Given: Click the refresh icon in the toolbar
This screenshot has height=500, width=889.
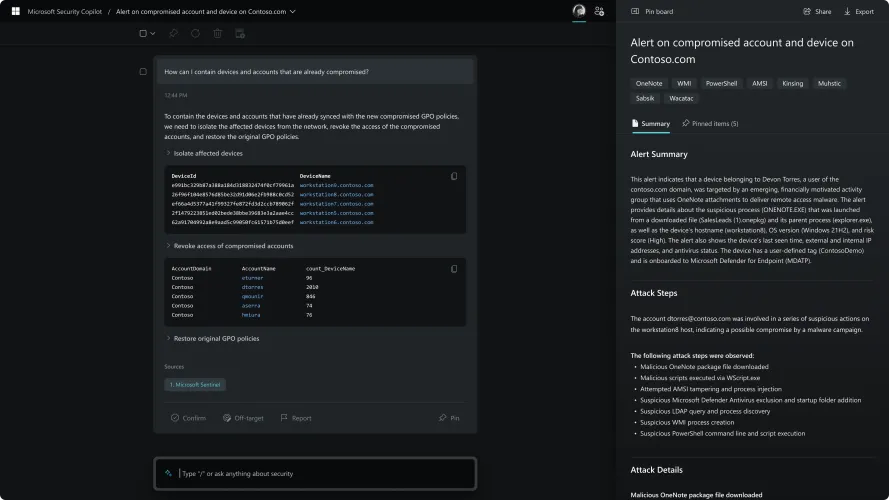Looking at the screenshot, I should pos(195,33).
